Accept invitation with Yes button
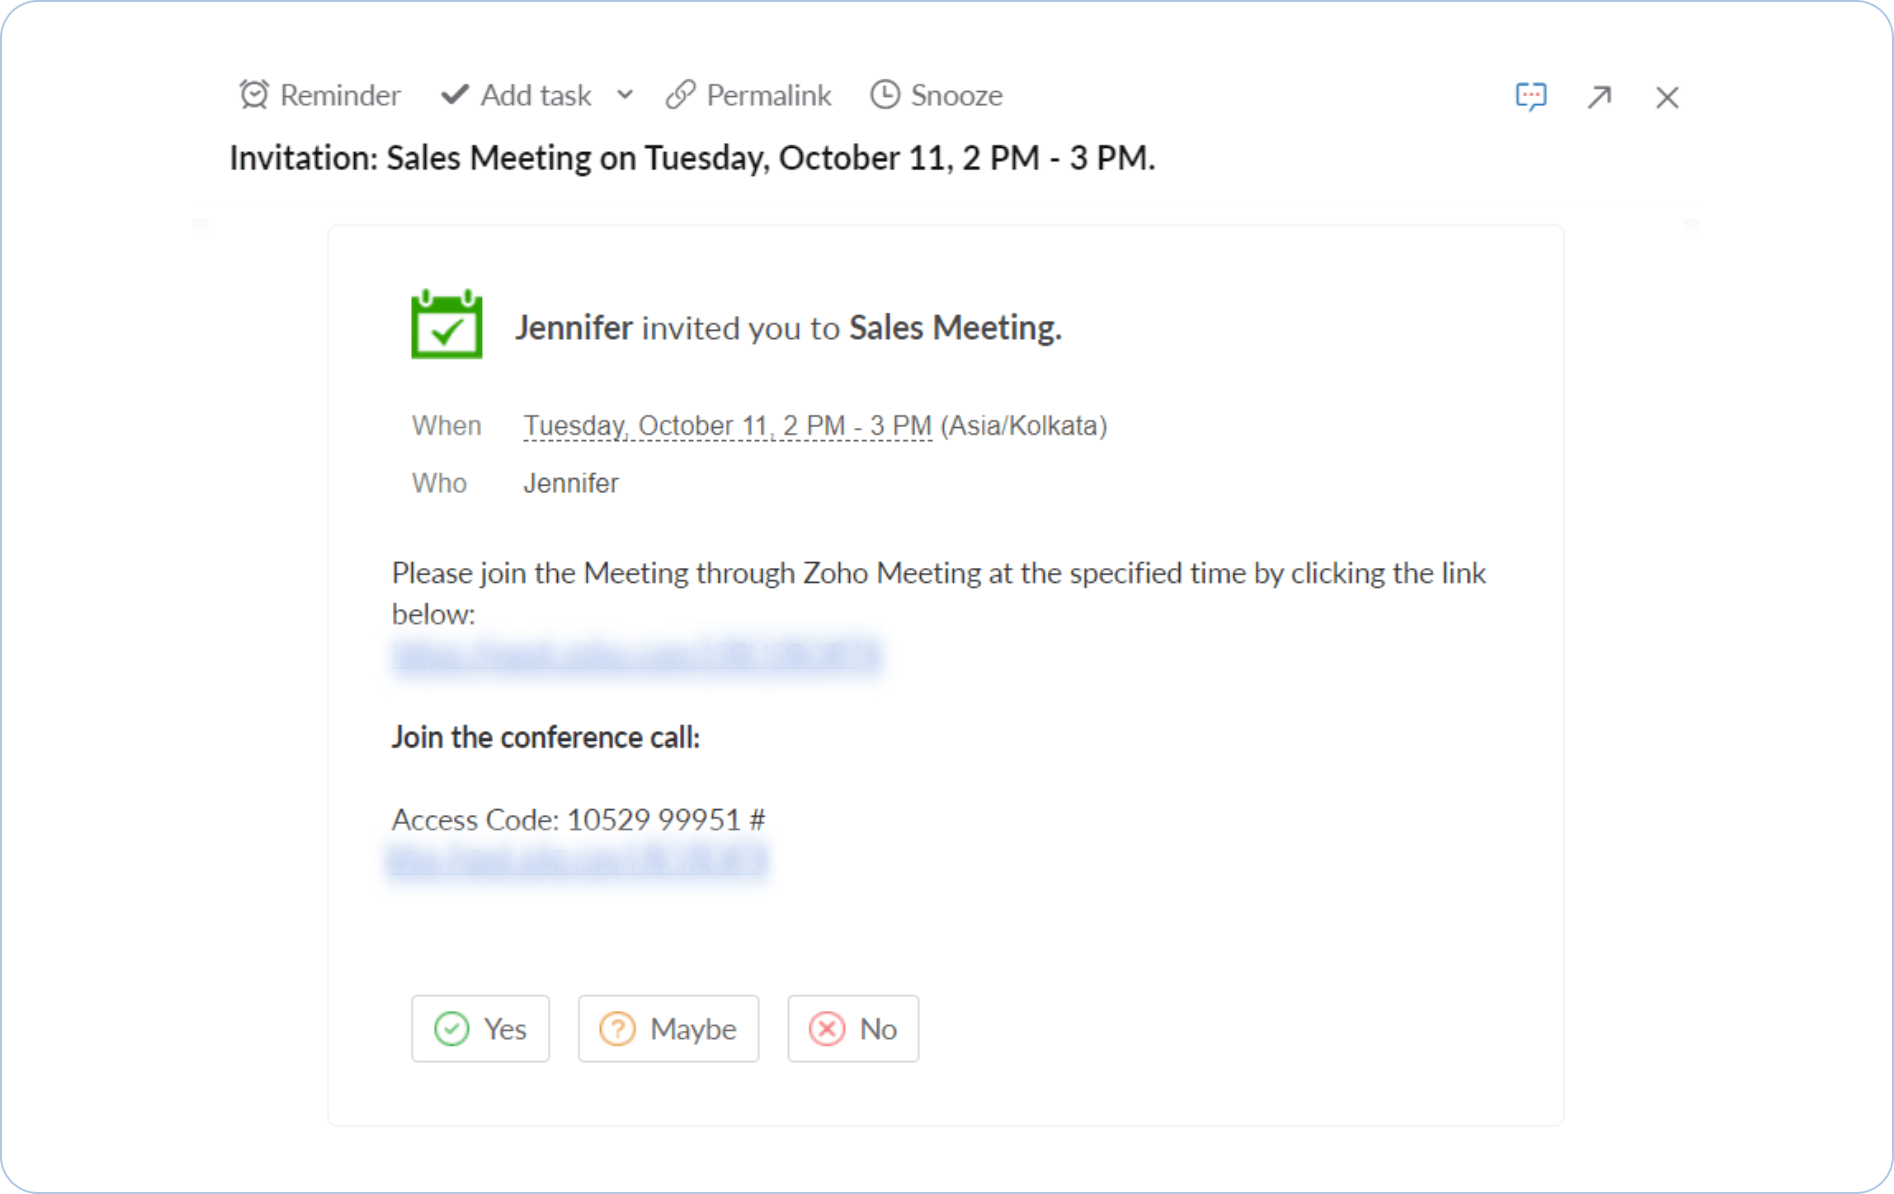The image size is (1894, 1194). point(481,1028)
